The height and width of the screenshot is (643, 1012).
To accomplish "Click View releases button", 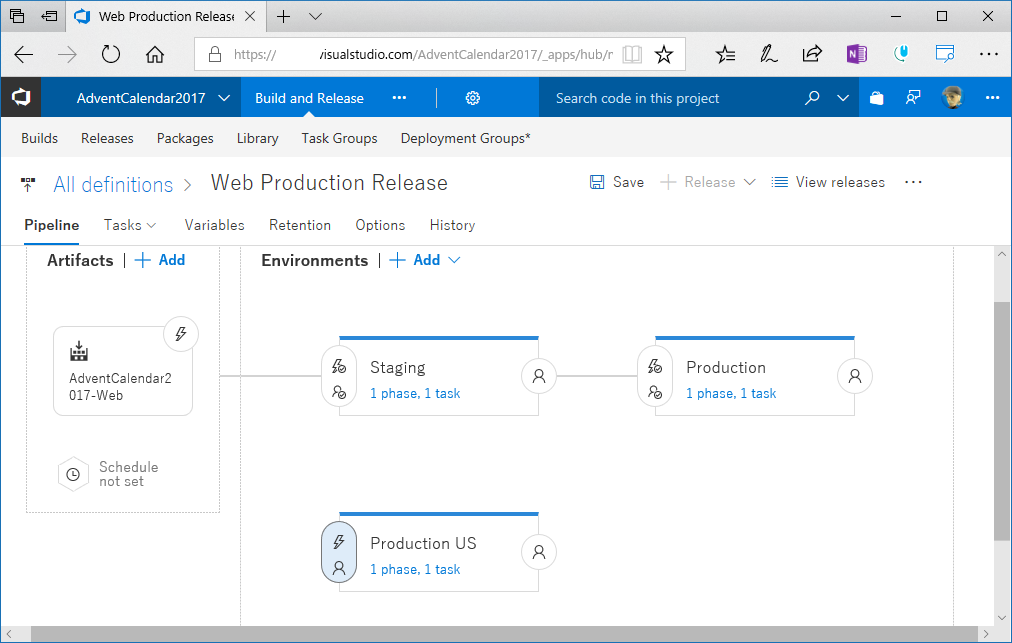I will (x=828, y=182).
